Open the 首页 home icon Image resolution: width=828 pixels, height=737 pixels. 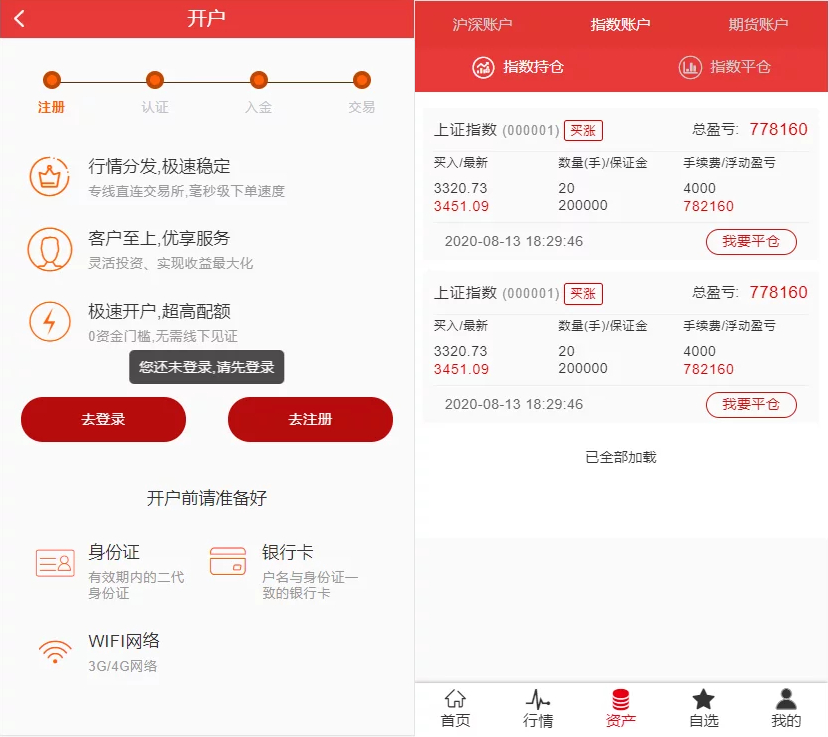point(455,699)
